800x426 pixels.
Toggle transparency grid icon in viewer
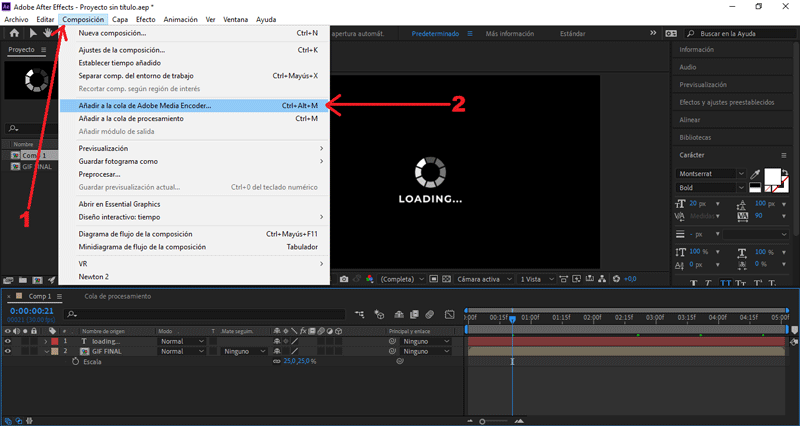coord(446,279)
